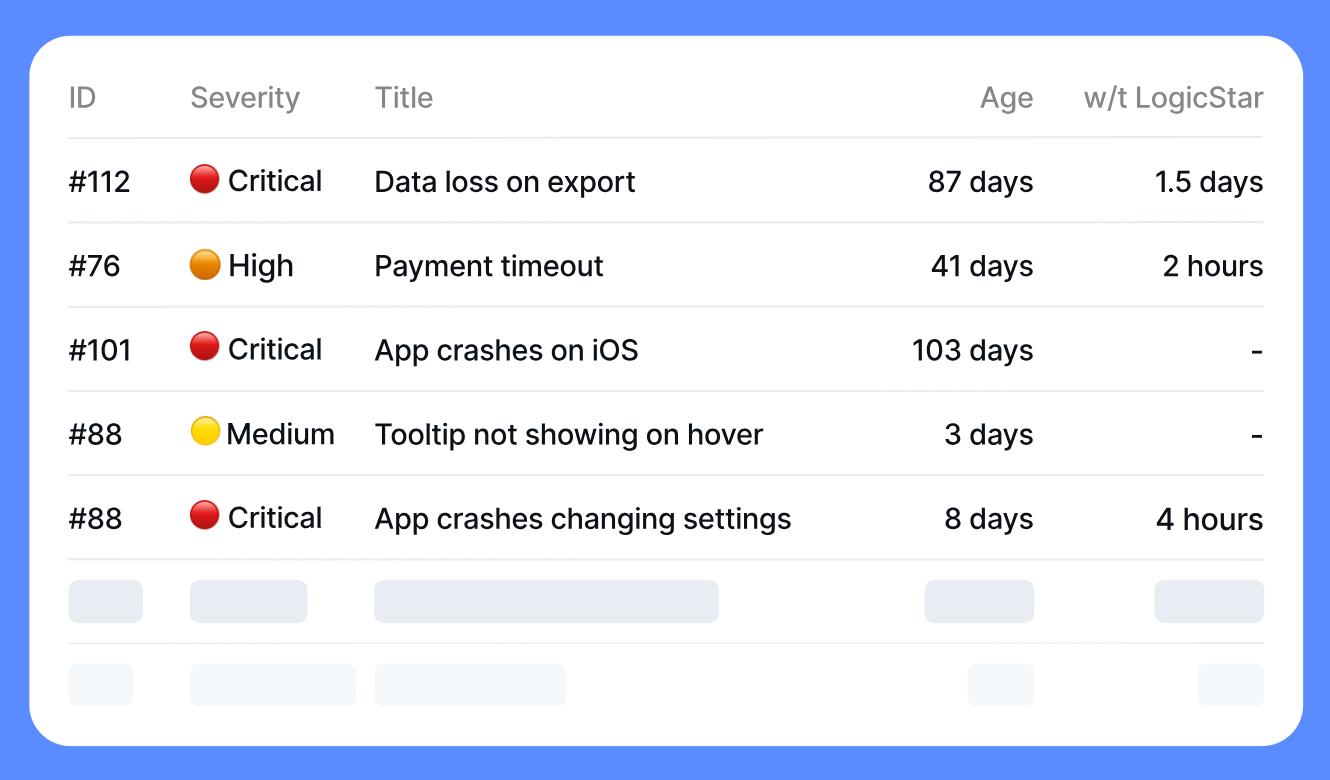Select issue ID #101
Screen dimensions: 1330x780
(99, 350)
